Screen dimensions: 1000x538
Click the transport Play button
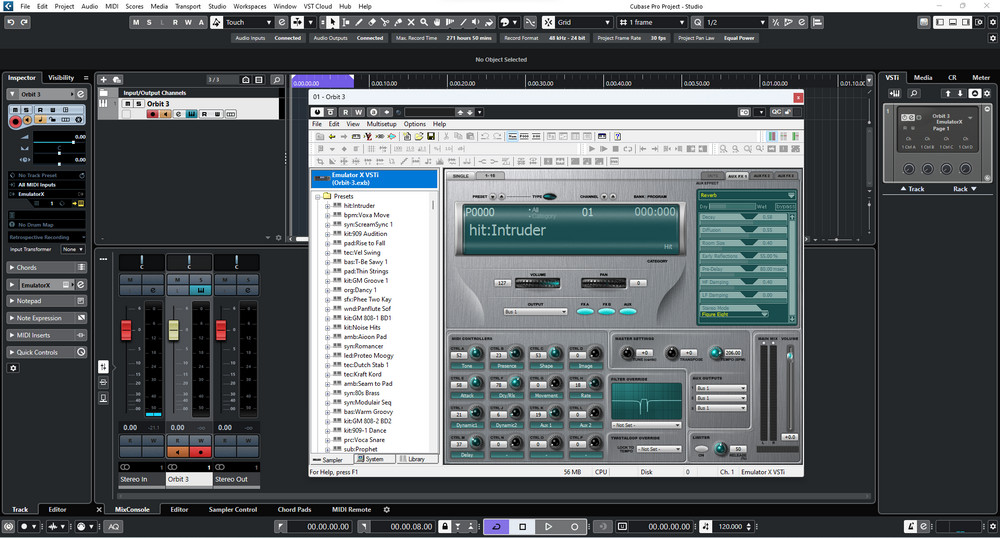pyautogui.click(x=548, y=527)
